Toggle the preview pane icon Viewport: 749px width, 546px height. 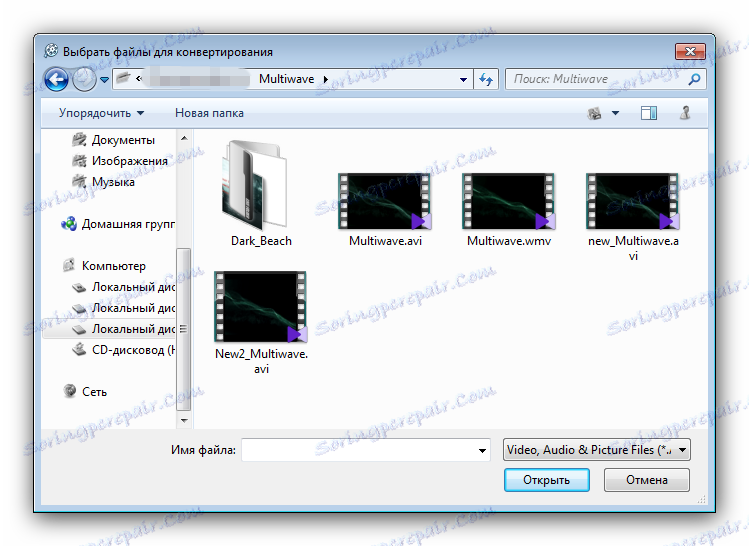pyautogui.click(x=649, y=113)
